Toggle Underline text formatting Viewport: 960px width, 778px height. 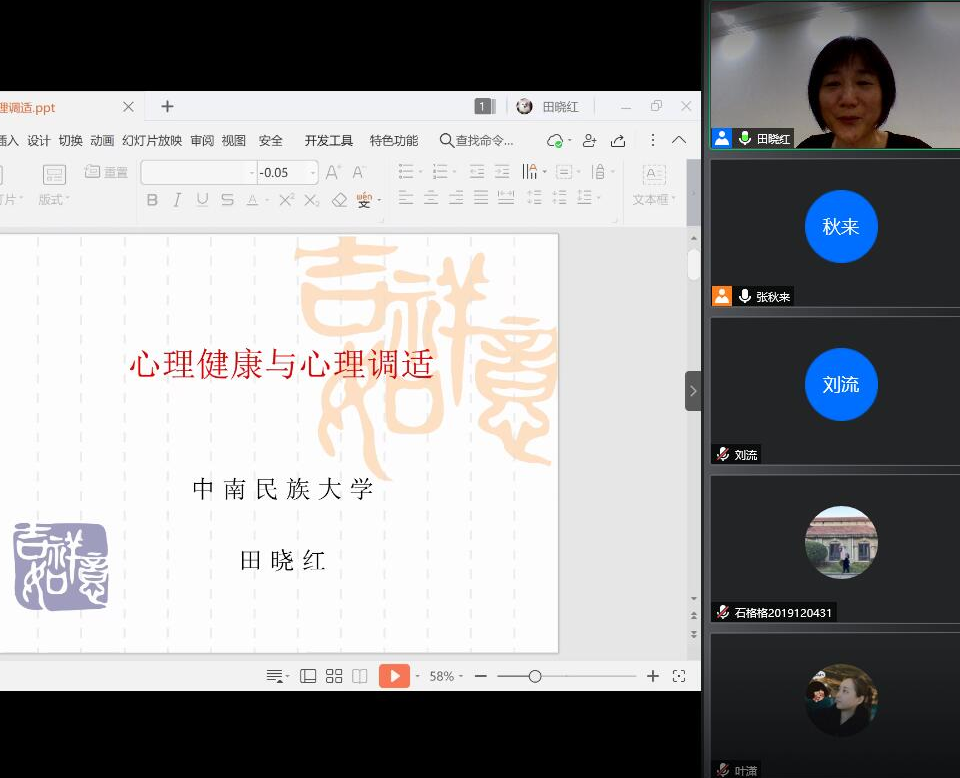[x=202, y=200]
